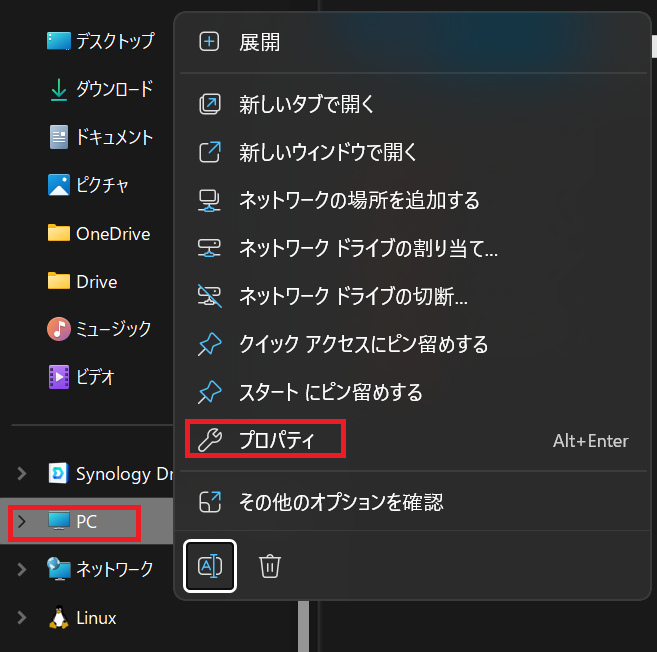This screenshot has width=657, height=652.
Task: Click the disconnect network drive icon
Action: (210, 296)
